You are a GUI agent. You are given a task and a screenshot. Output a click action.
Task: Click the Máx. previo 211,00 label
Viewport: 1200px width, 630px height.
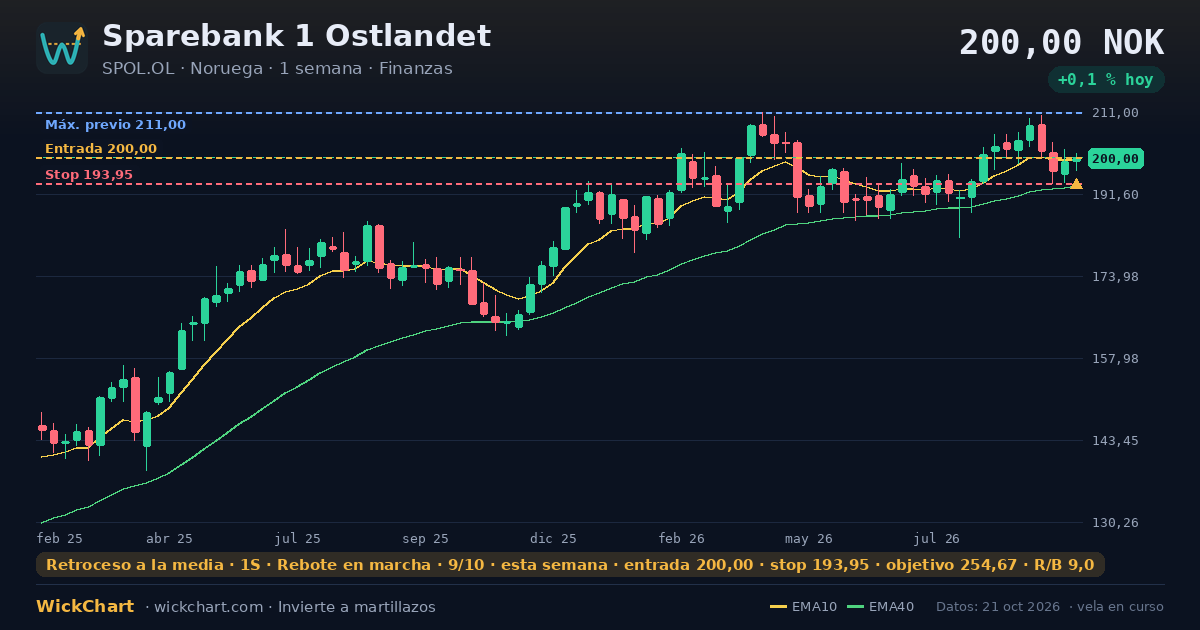115,125
